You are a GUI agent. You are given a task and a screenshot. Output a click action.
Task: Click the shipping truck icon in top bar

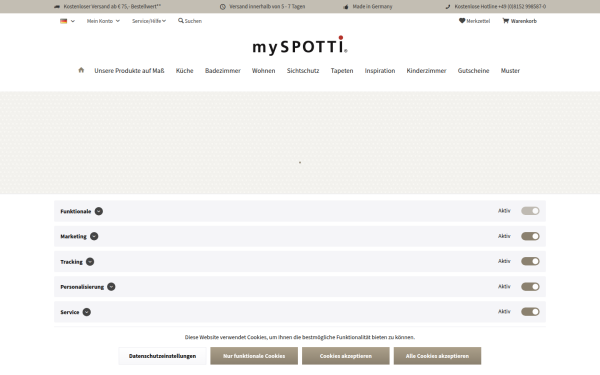(x=57, y=7)
